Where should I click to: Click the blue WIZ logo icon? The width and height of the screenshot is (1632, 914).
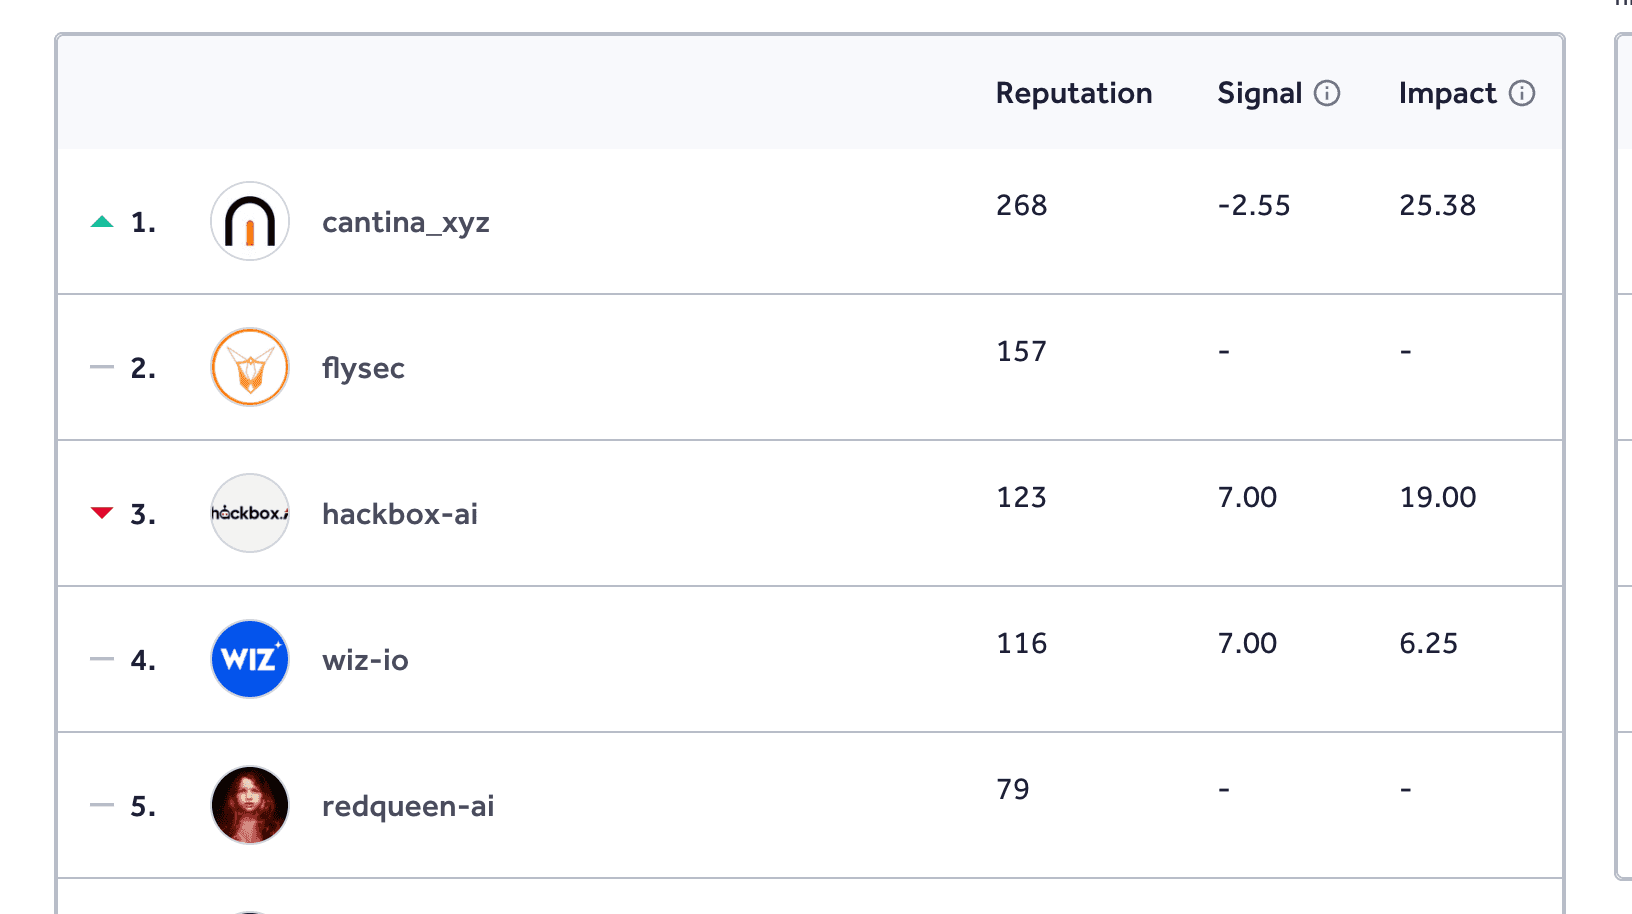(249, 659)
